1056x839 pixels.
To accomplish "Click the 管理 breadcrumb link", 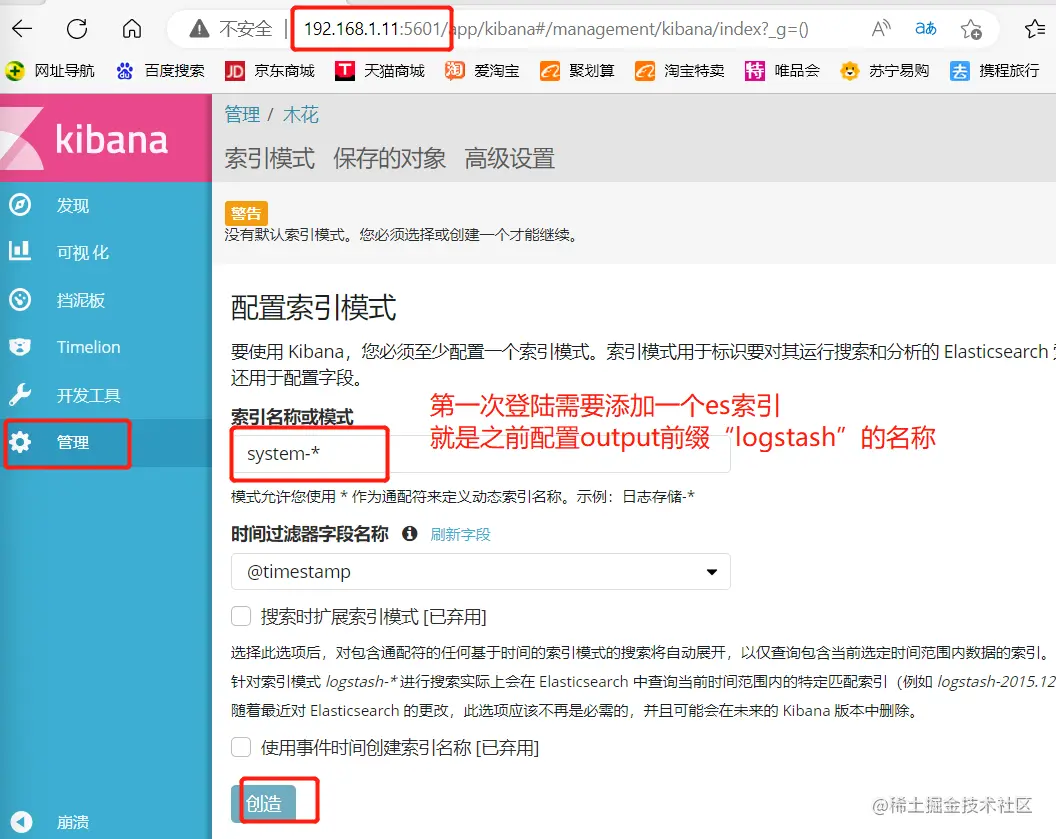I will 242,114.
